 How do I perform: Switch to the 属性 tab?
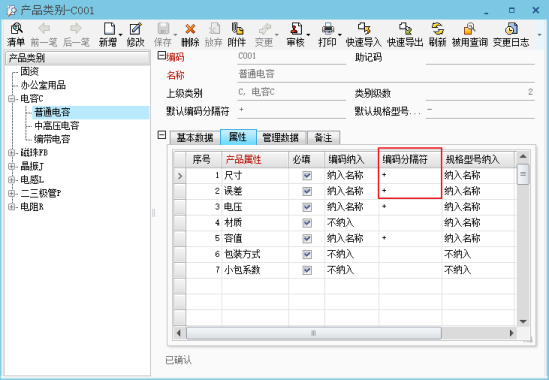pos(238,137)
